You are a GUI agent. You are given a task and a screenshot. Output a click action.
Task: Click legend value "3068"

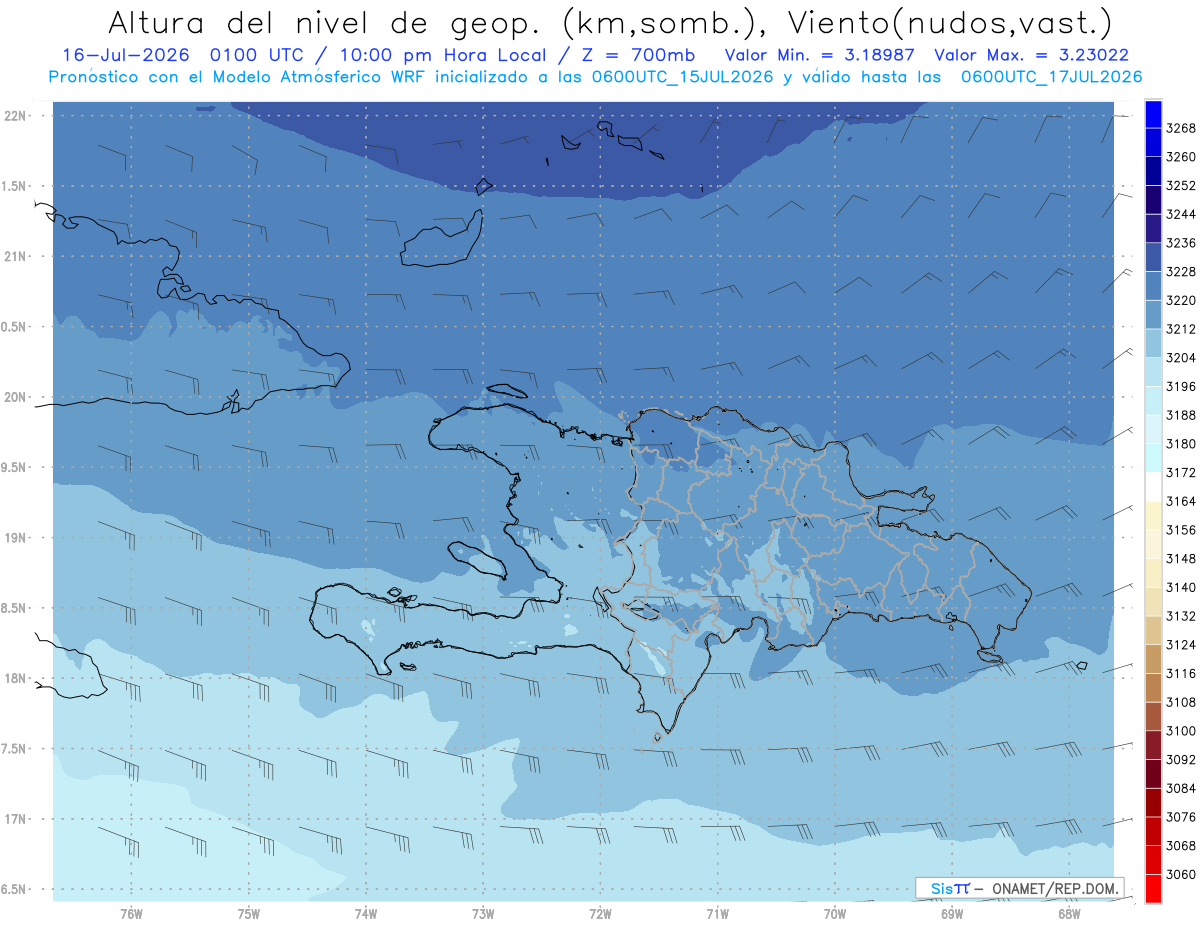(x=1181, y=846)
